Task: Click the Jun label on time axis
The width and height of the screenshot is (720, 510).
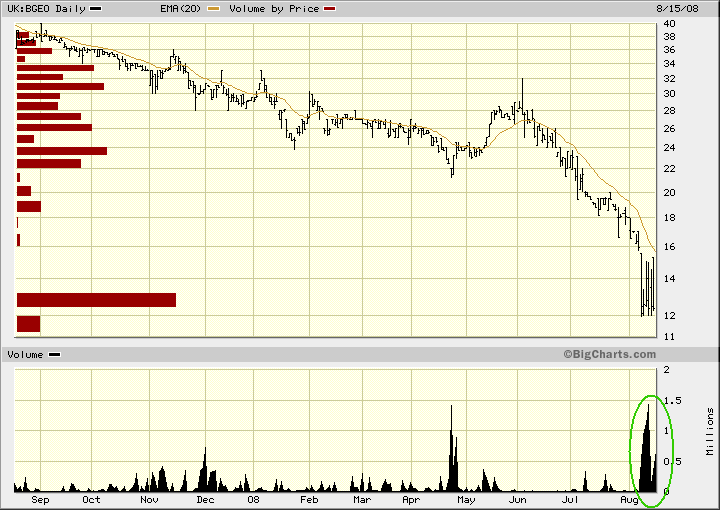Action: tap(517, 498)
